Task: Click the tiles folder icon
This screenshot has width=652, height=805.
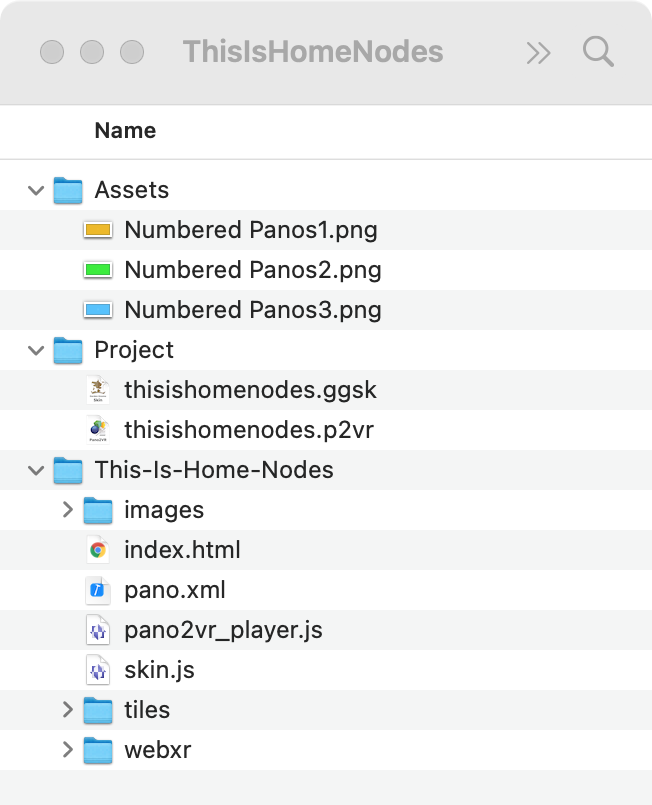Action: (98, 711)
